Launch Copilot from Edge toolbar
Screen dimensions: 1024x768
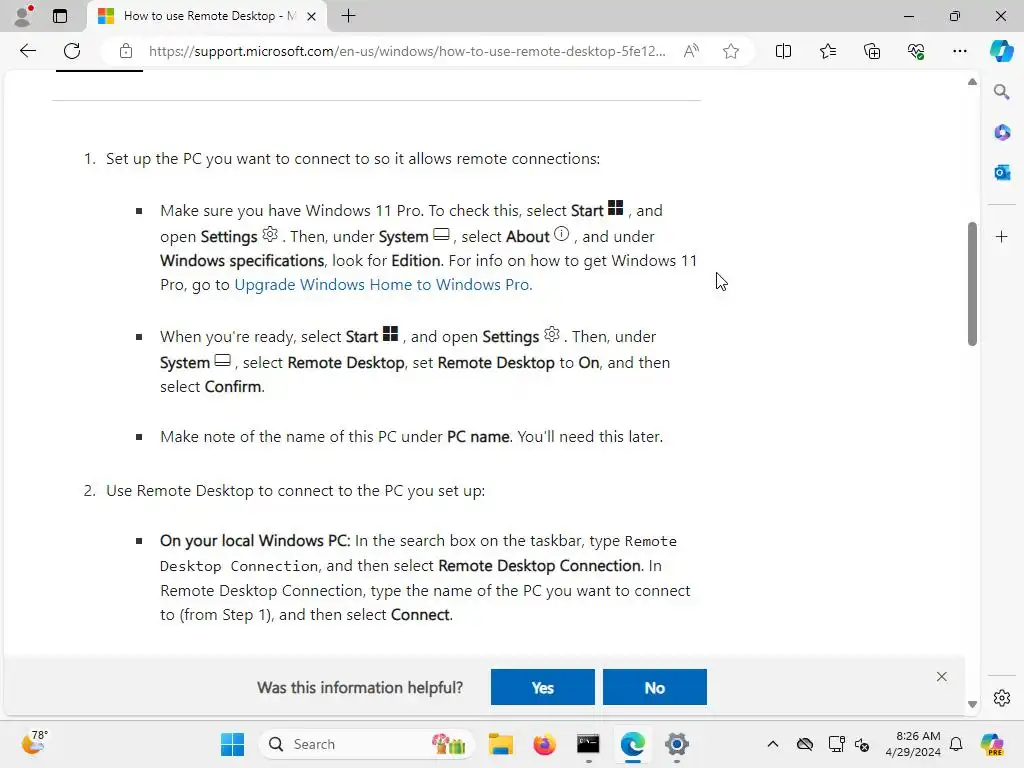click(1001, 51)
